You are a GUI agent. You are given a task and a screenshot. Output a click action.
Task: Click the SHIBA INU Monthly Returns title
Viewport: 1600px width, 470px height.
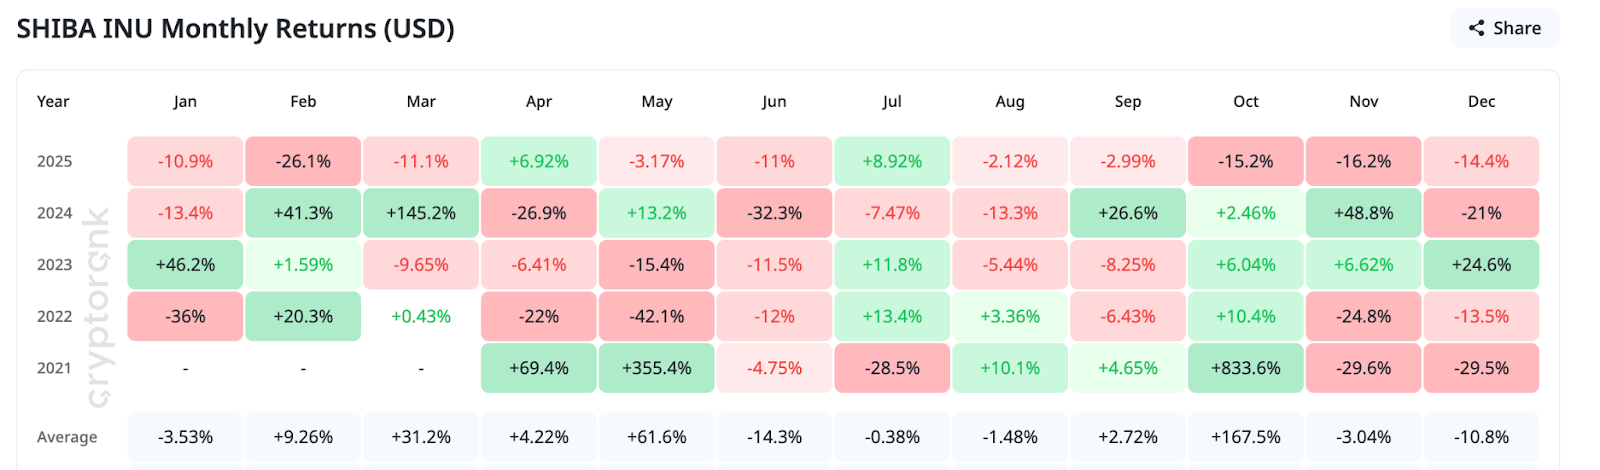tap(236, 29)
